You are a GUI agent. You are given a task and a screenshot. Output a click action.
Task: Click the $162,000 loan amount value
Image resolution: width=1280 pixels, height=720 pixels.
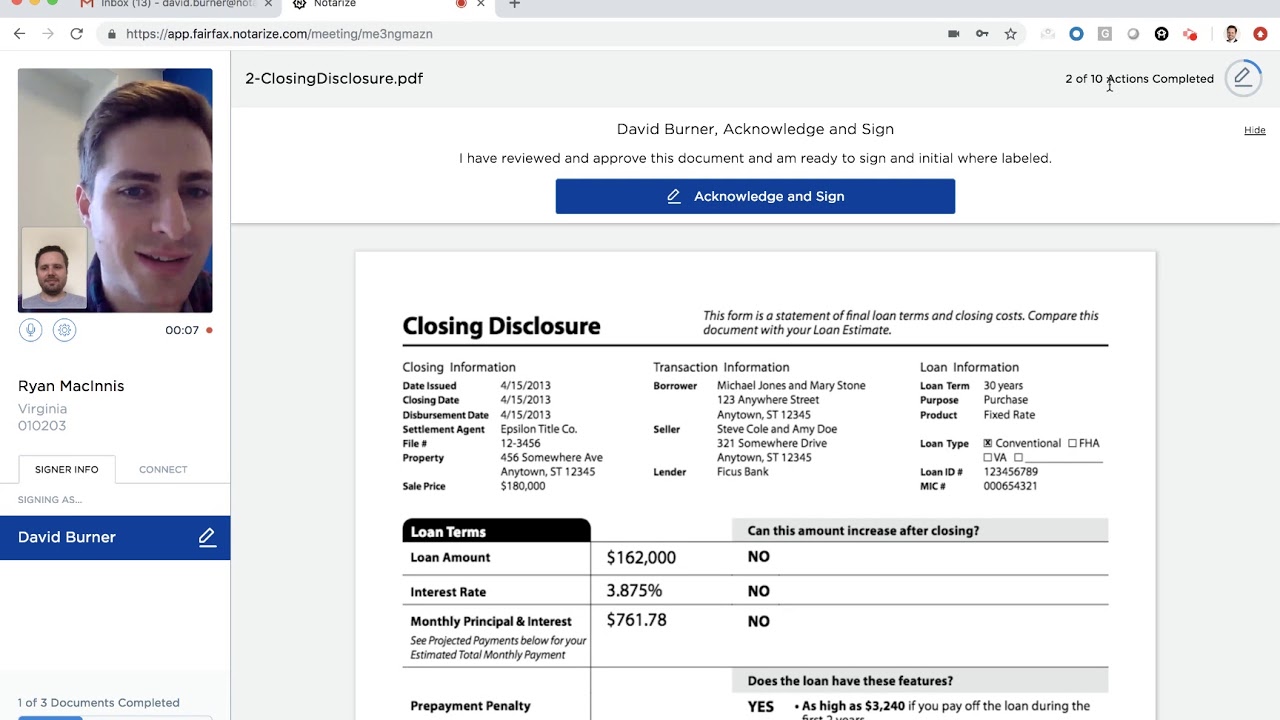coord(641,558)
